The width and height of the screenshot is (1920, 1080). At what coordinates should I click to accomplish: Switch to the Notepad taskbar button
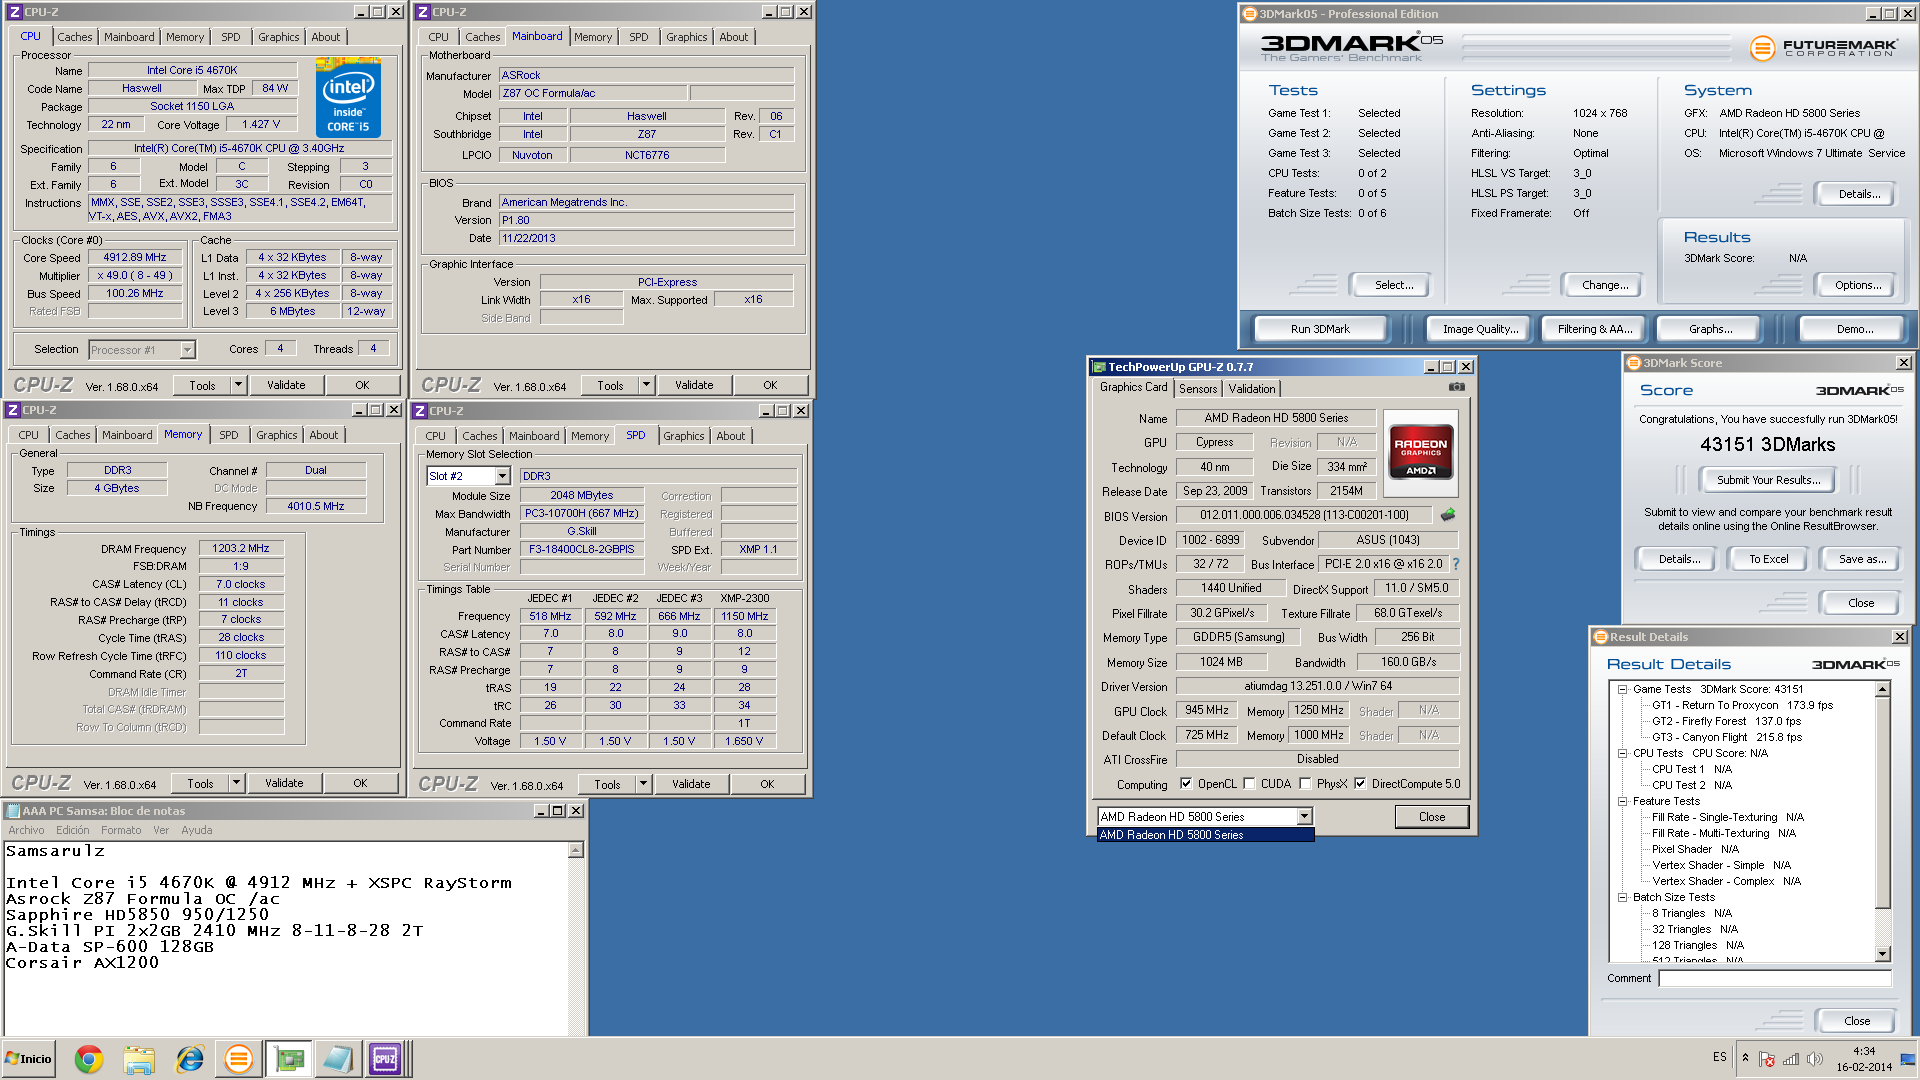[337, 1059]
